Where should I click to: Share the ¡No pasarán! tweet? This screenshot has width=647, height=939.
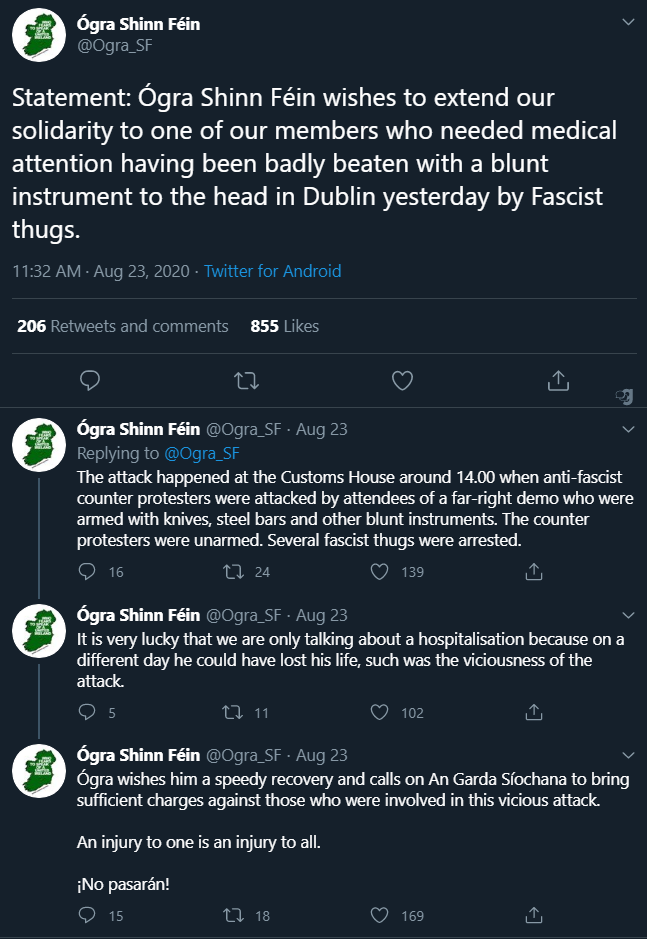pyautogui.click(x=535, y=915)
